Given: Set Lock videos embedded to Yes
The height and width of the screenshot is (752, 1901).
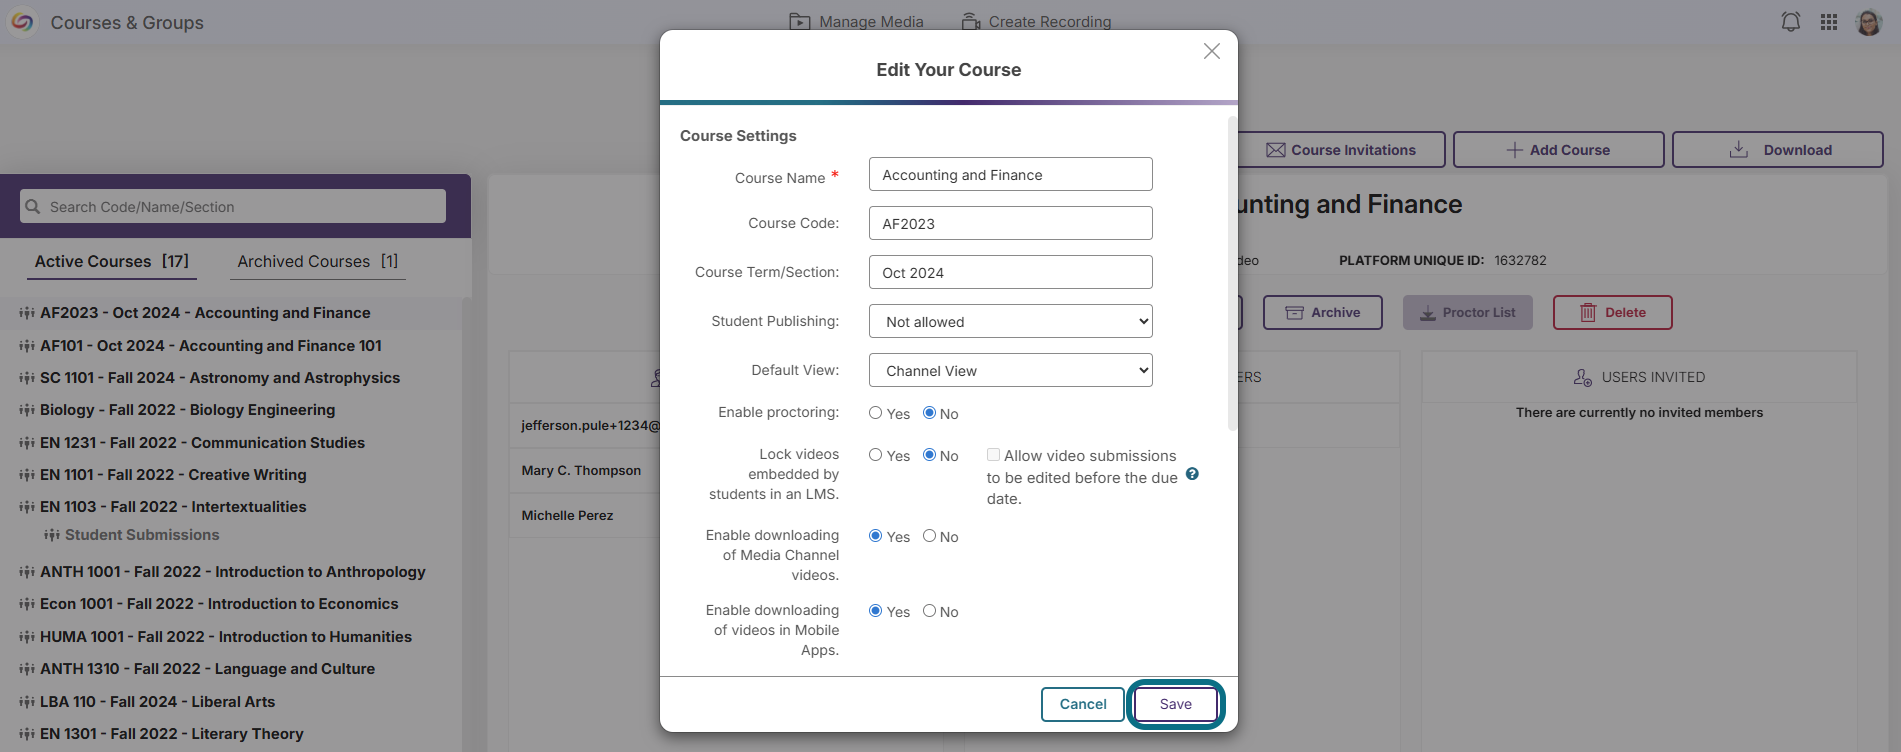Looking at the screenshot, I should (875, 455).
